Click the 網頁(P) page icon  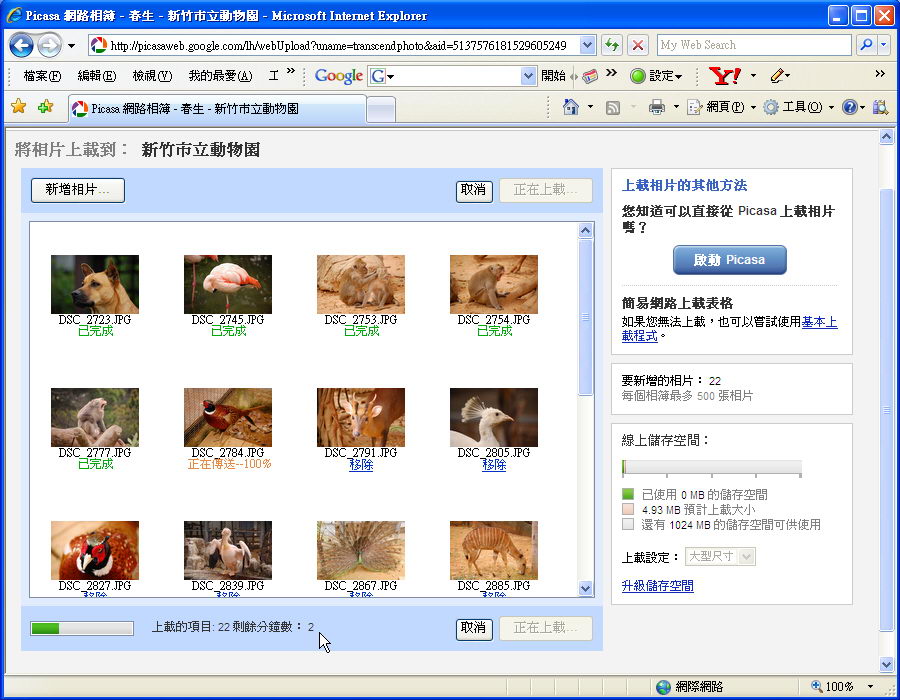click(x=695, y=107)
